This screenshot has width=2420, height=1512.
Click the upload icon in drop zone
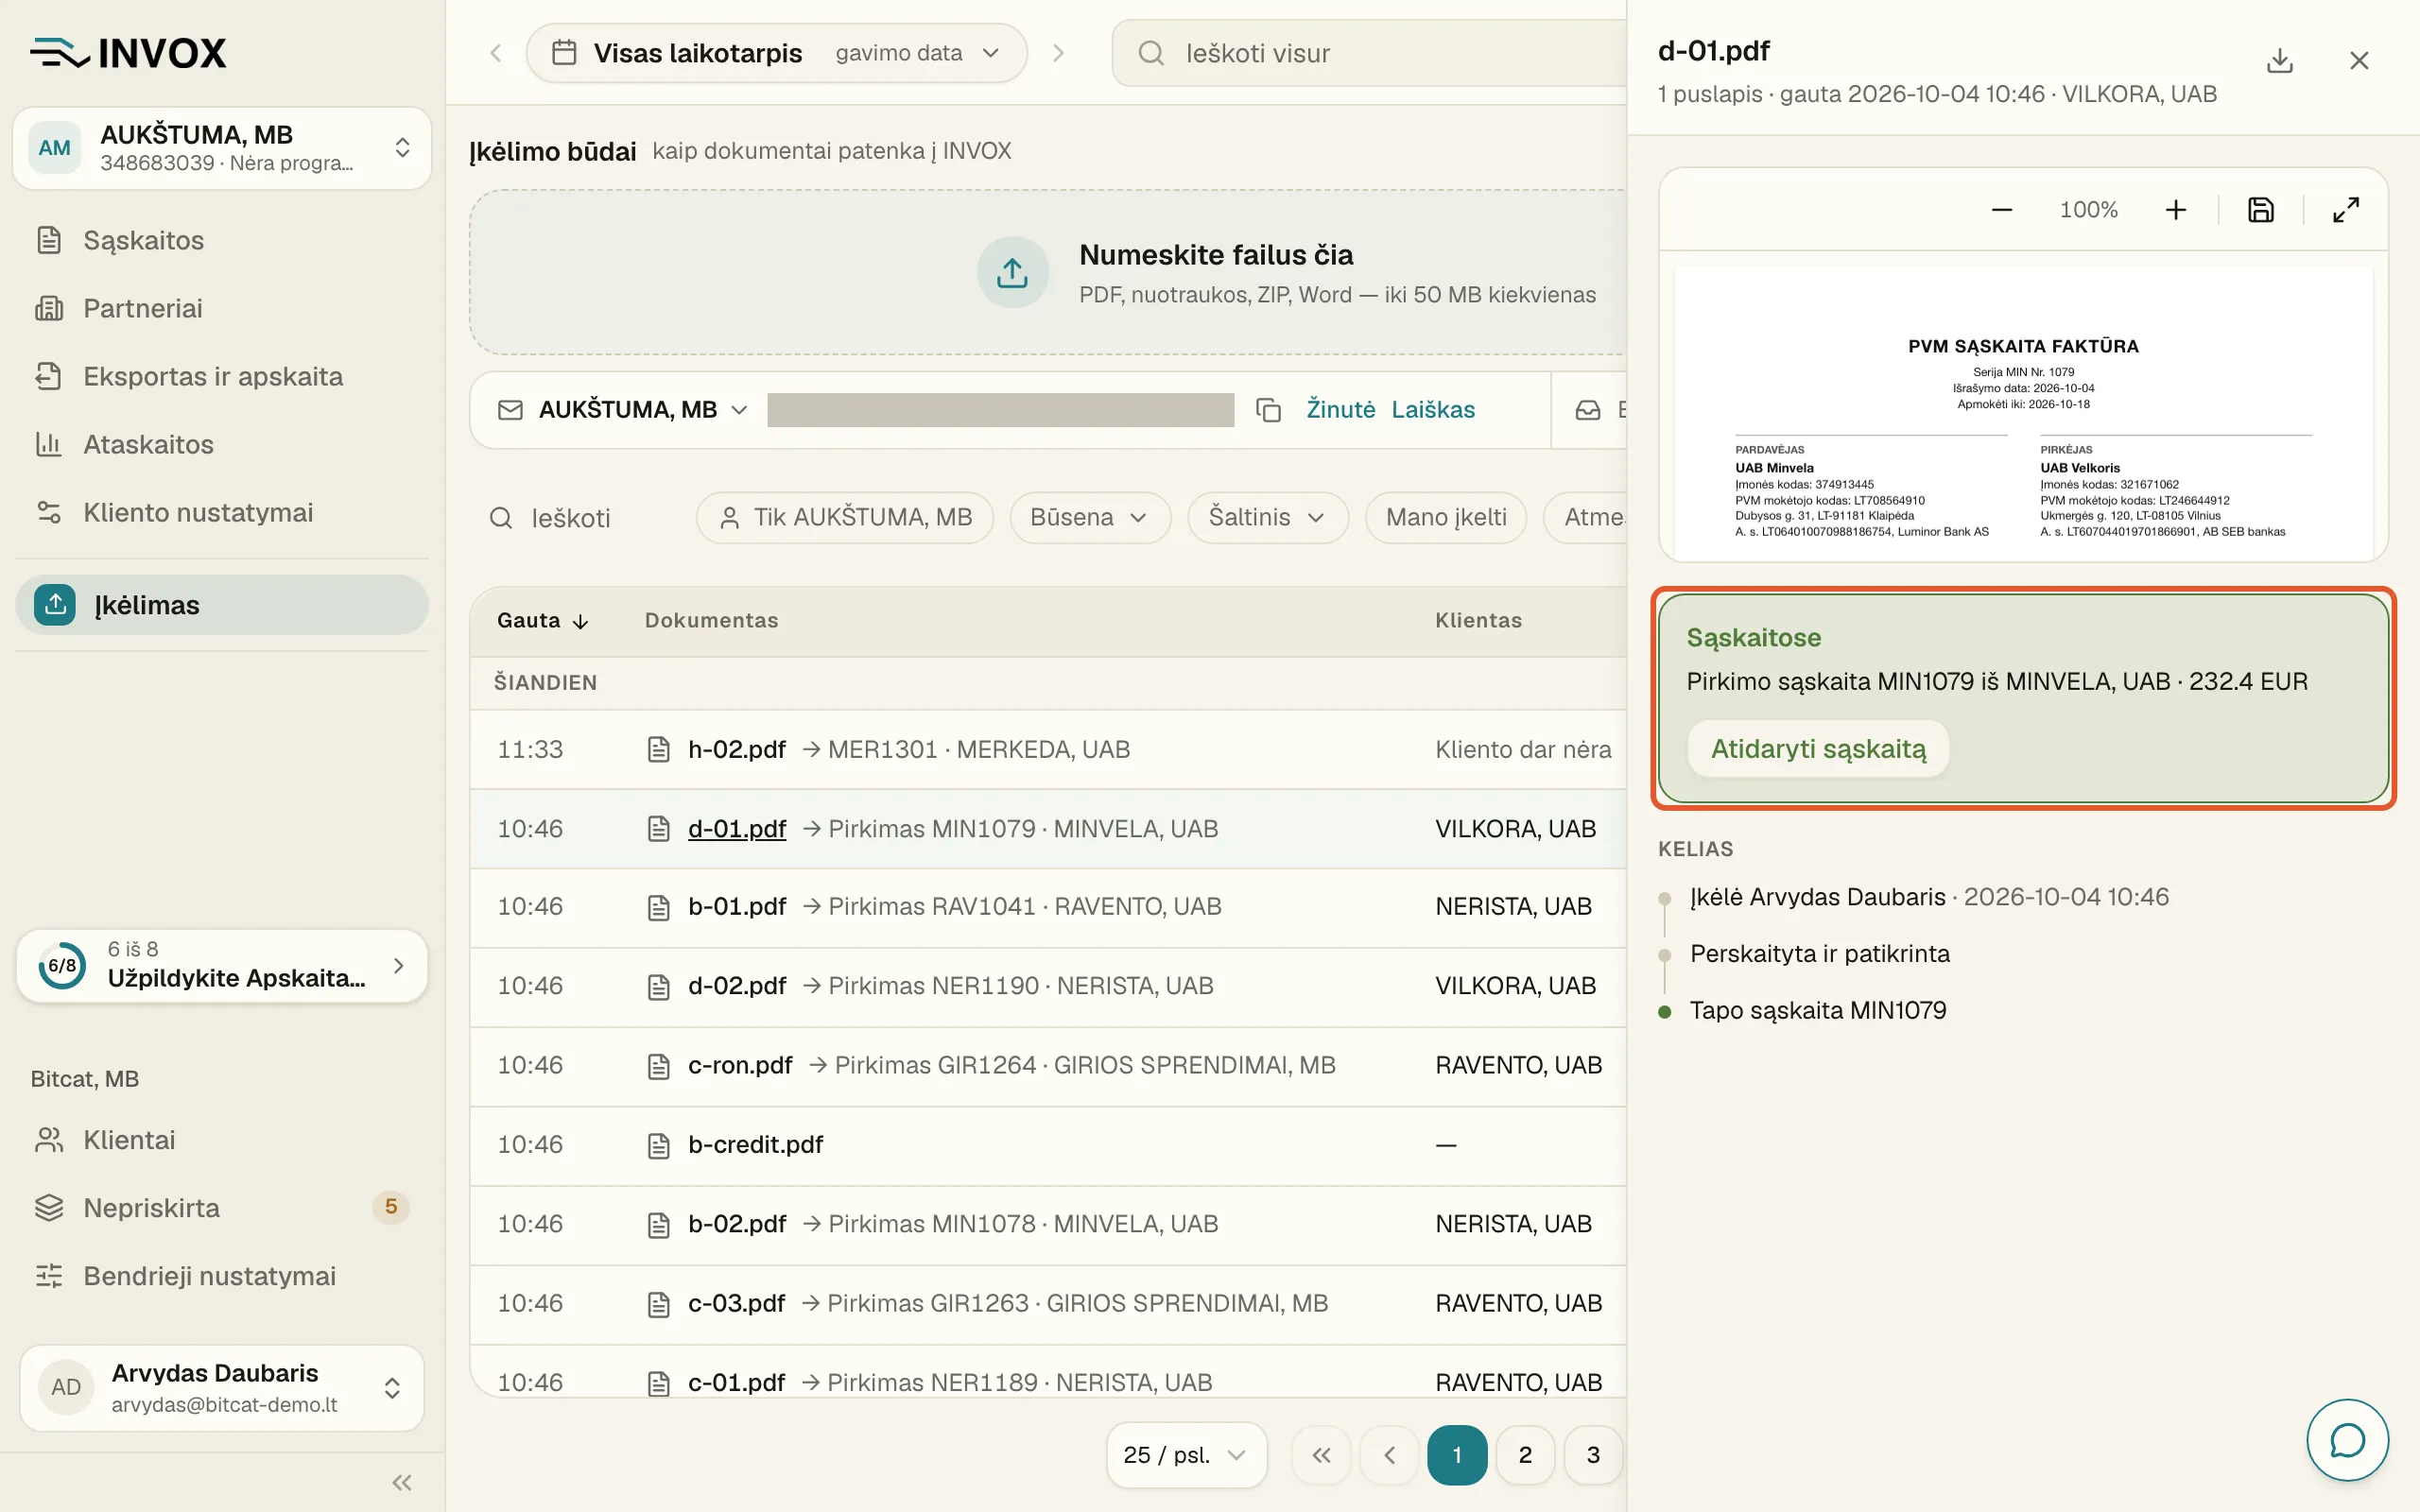1012,272
